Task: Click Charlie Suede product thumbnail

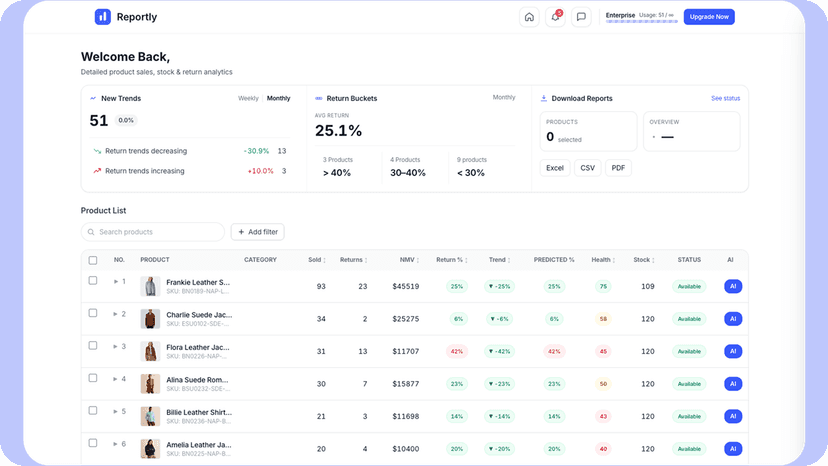Action: (150, 319)
